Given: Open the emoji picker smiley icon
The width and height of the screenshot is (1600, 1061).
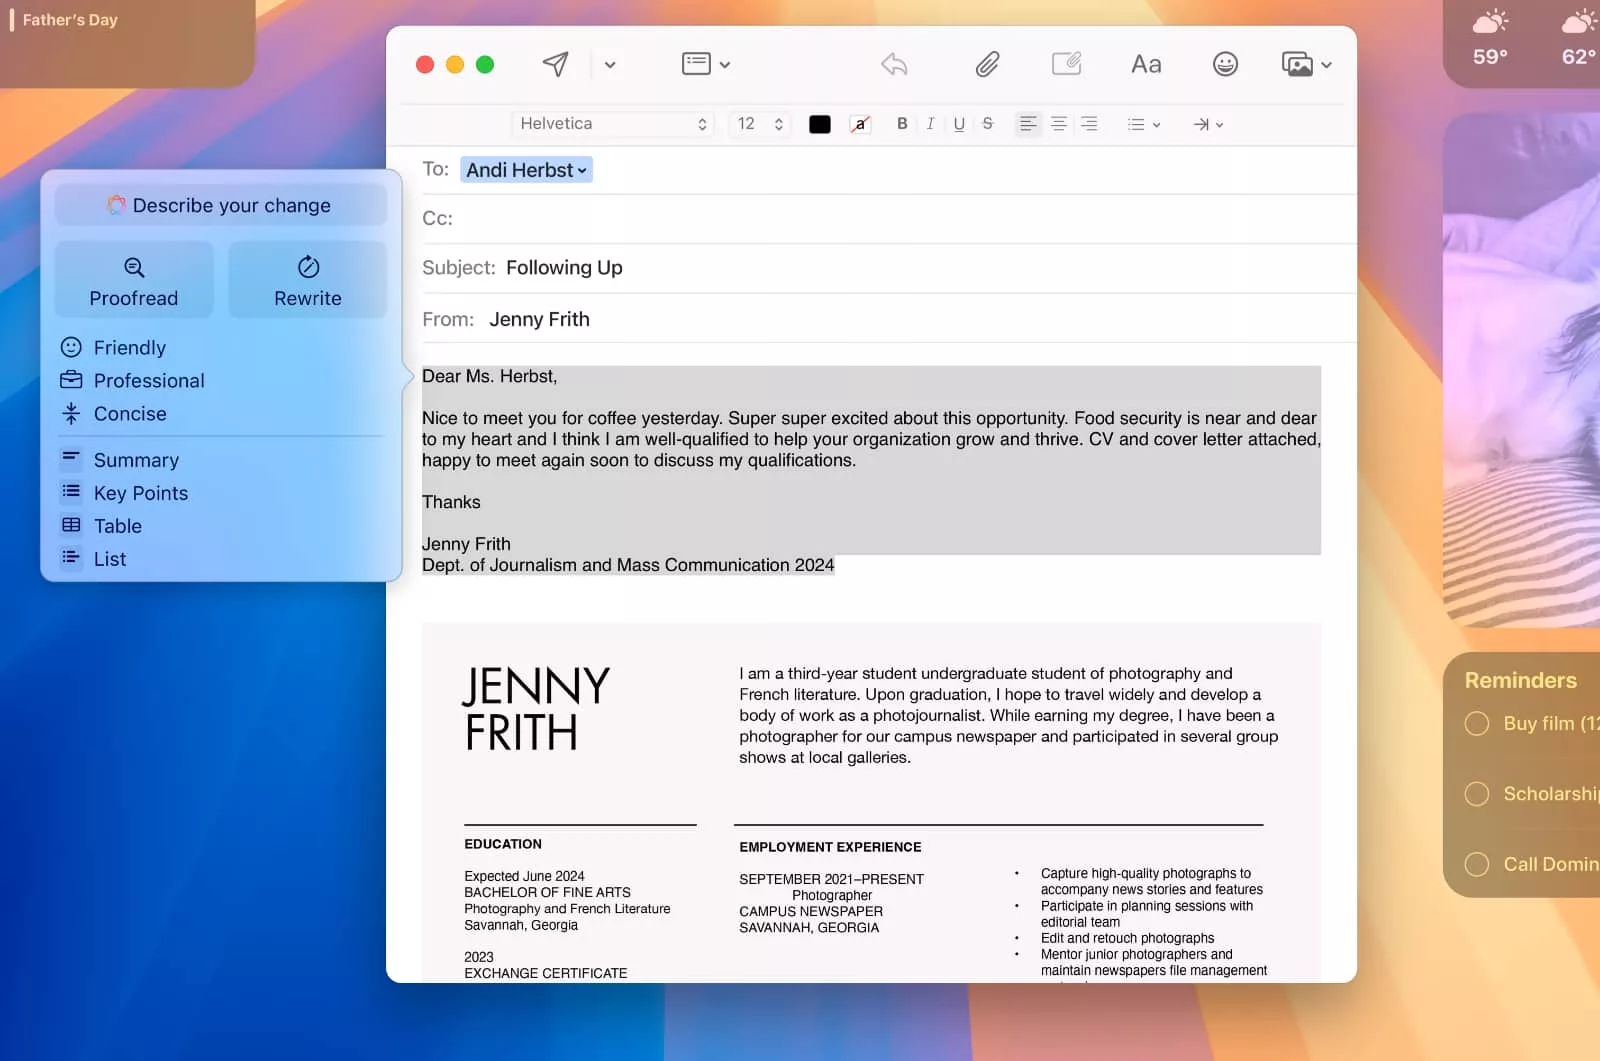Looking at the screenshot, I should click(1225, 65).
